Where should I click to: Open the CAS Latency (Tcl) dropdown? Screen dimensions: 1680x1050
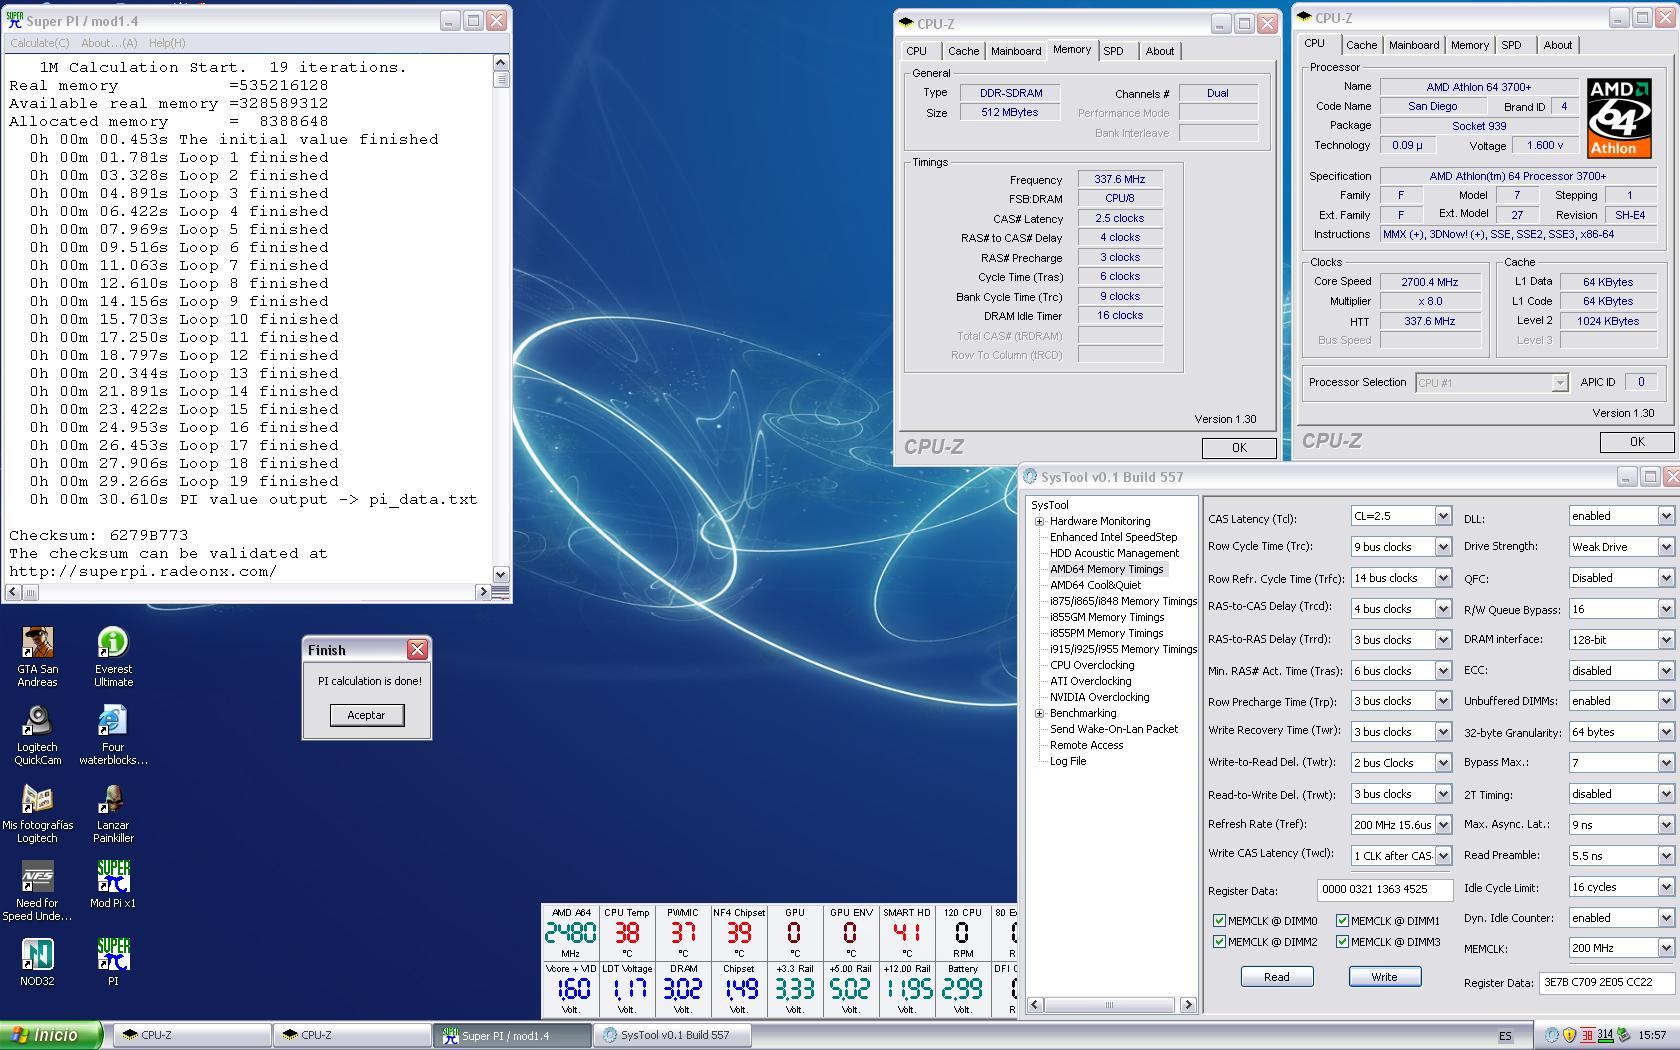(x=1442, y=516)
